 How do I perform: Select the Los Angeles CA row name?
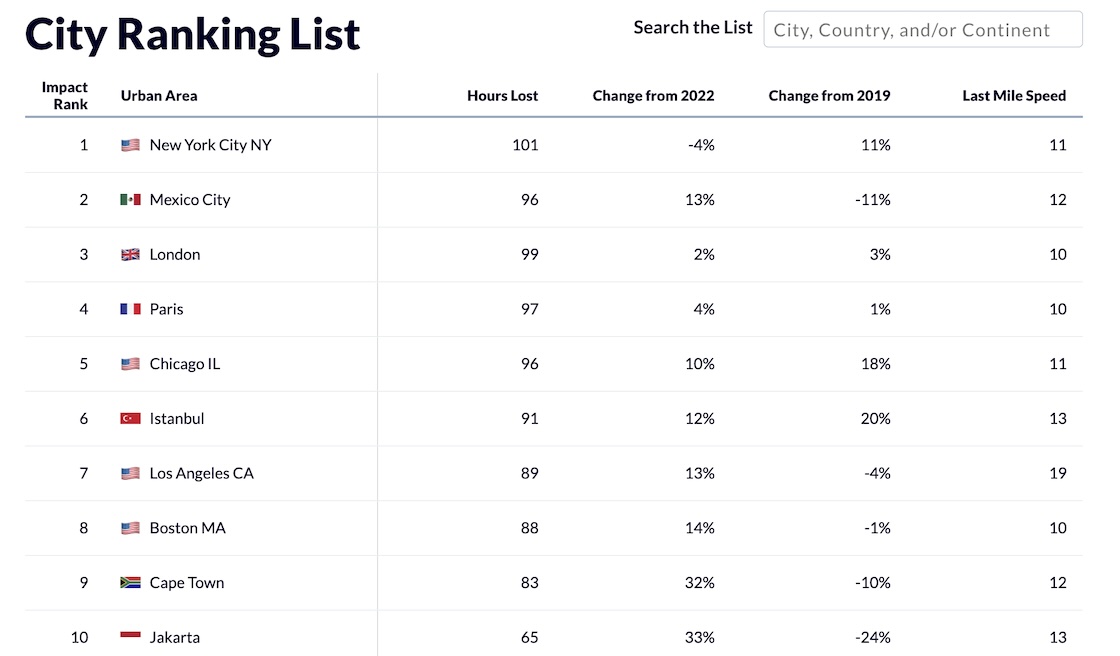[201, 473]
